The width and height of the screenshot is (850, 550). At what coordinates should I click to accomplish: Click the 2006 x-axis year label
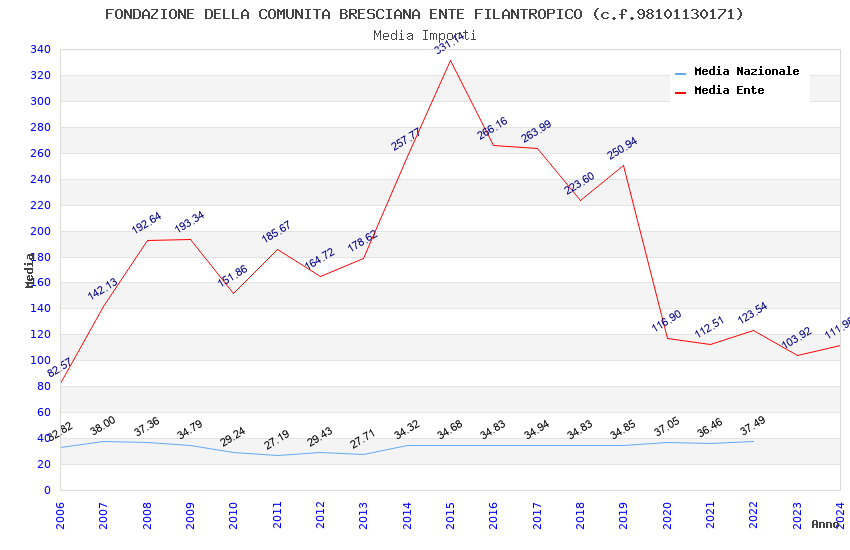point(60,515)
